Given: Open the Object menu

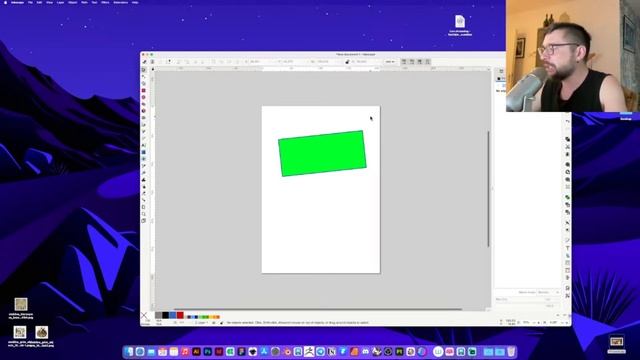Looking at the screenshot, I should click(73, 2).
